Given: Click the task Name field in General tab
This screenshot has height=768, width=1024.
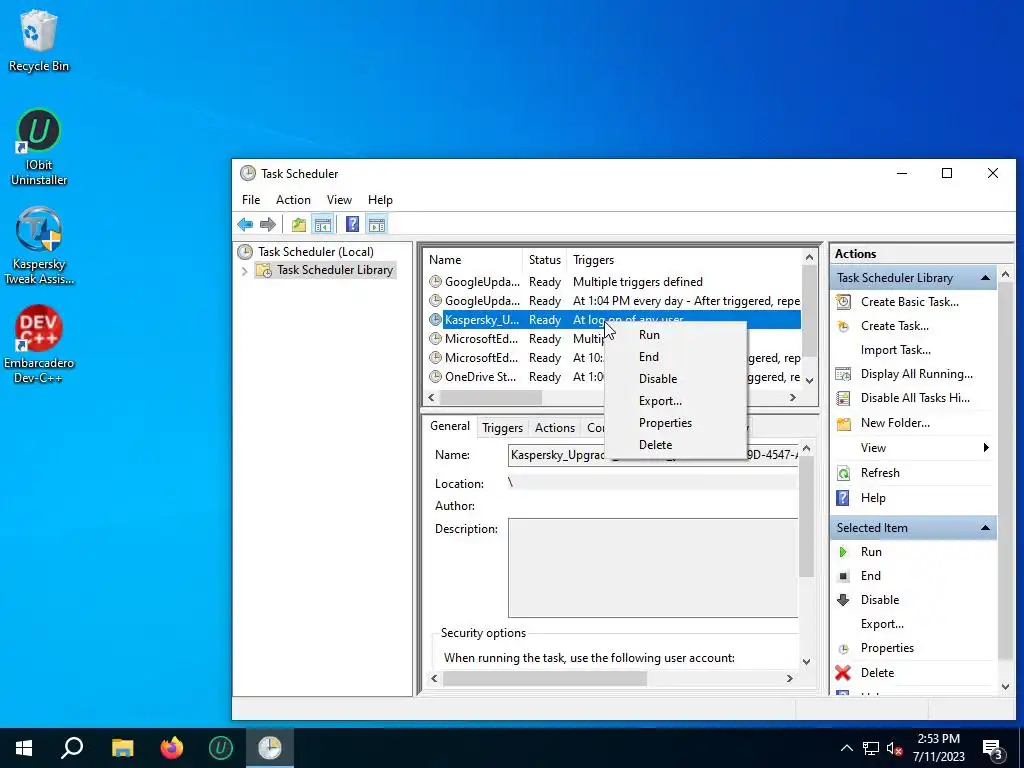Looking at the screenshot, I should point(653,455).
